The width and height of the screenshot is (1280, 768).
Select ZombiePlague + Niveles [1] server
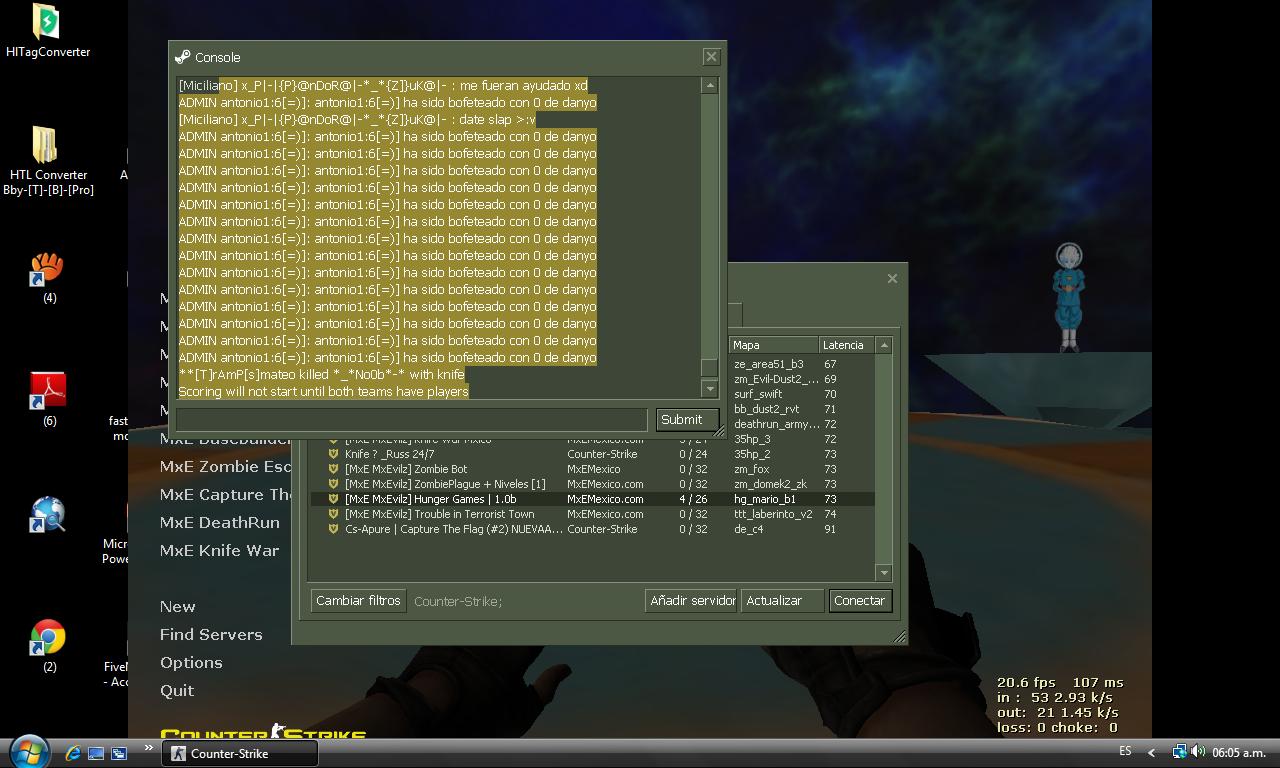click(x=592, y=484)
